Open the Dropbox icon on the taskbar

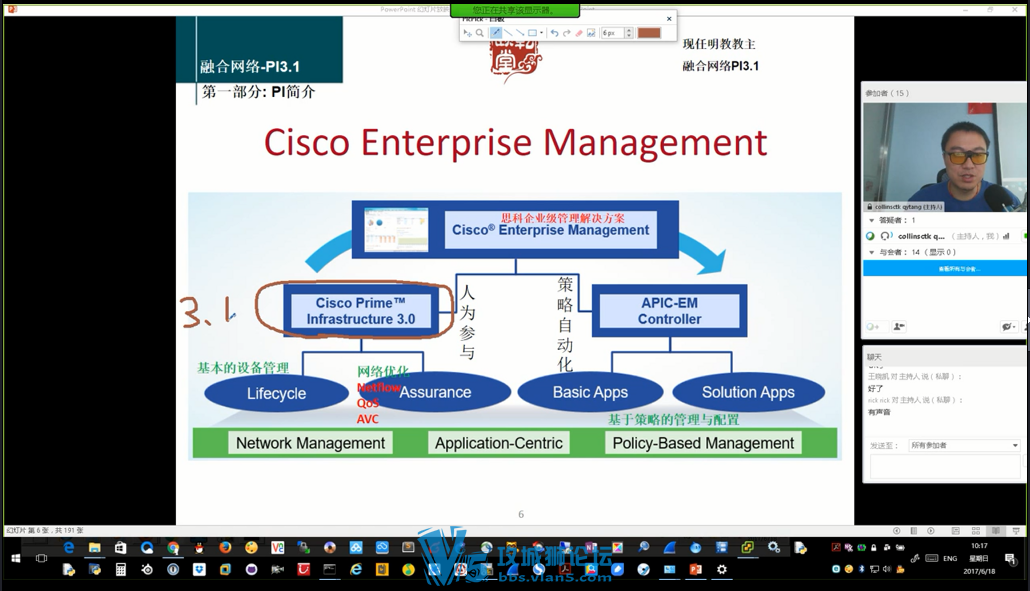[x=199, y=569]
